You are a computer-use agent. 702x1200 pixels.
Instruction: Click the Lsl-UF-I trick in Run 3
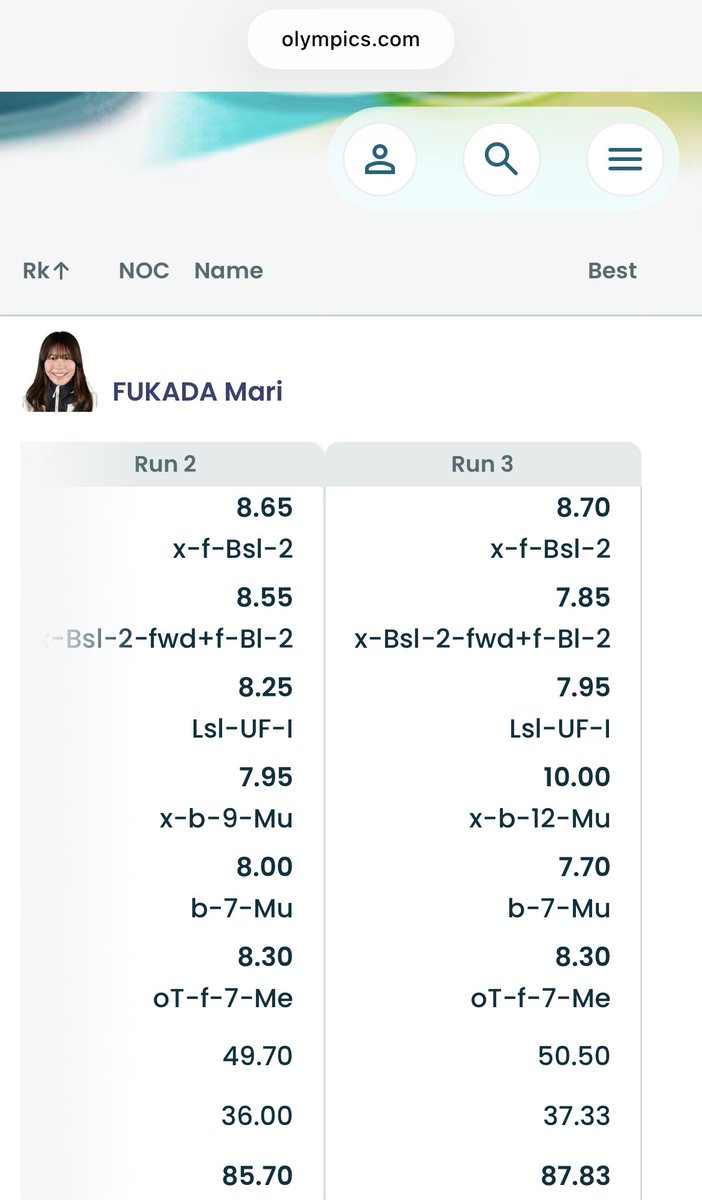pos(559,729)
